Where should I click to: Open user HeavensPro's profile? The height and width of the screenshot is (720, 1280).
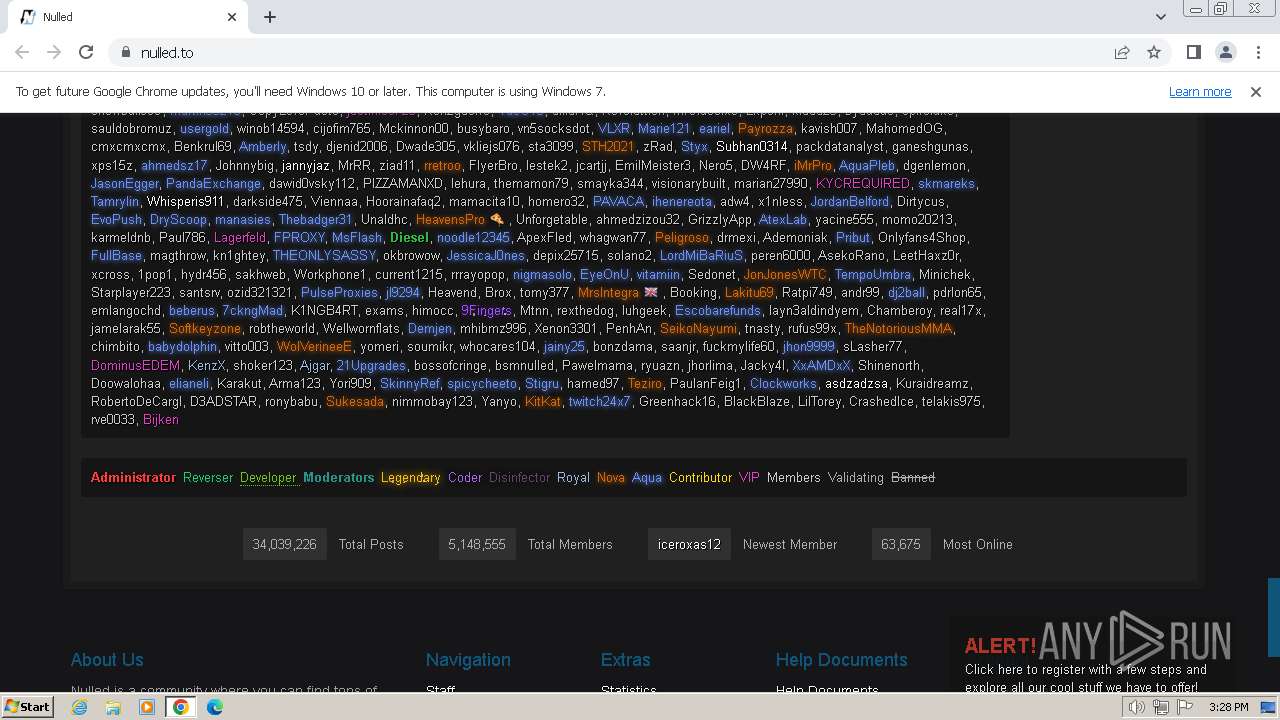pyautogui.click(x=450, y=219)
